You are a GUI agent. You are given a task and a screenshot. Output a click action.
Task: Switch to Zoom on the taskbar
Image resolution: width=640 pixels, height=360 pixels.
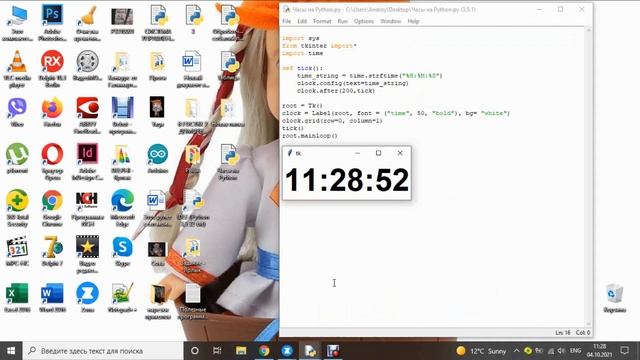coord(287,351)
